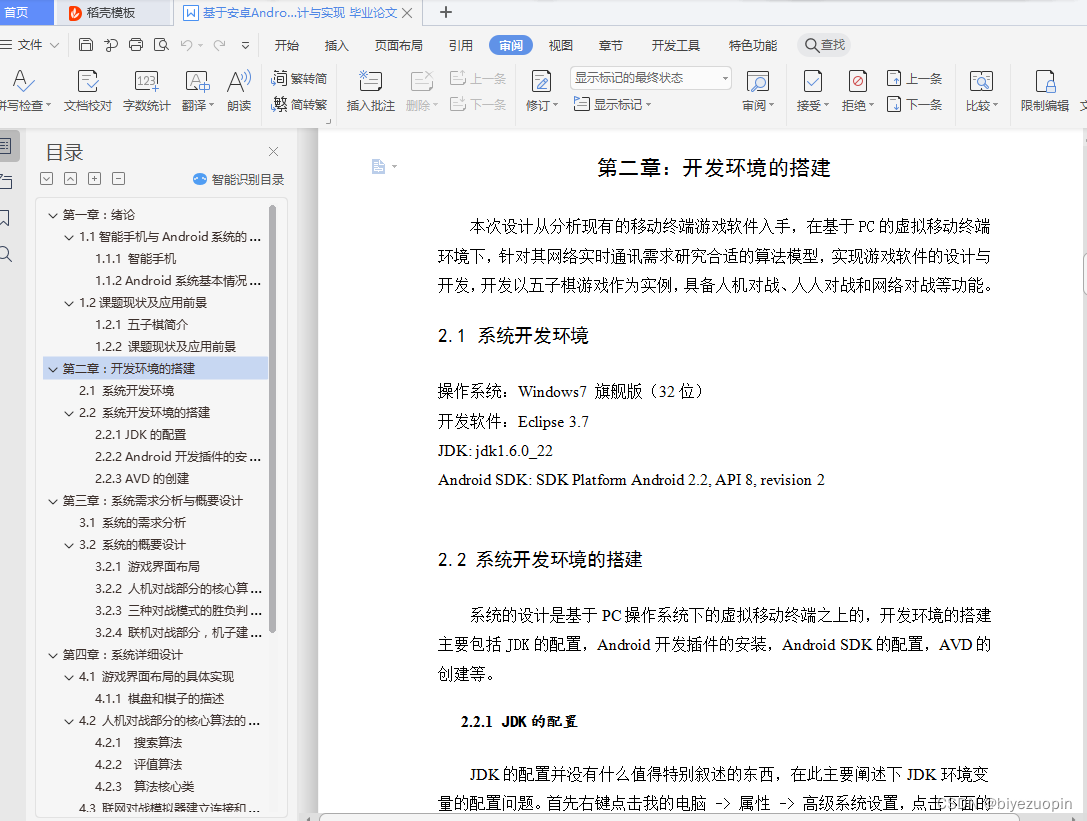The height and width of the screenshot is (821, 1087).
Task: Click the Save icon in quick toolbar
Action: [86, 45]
